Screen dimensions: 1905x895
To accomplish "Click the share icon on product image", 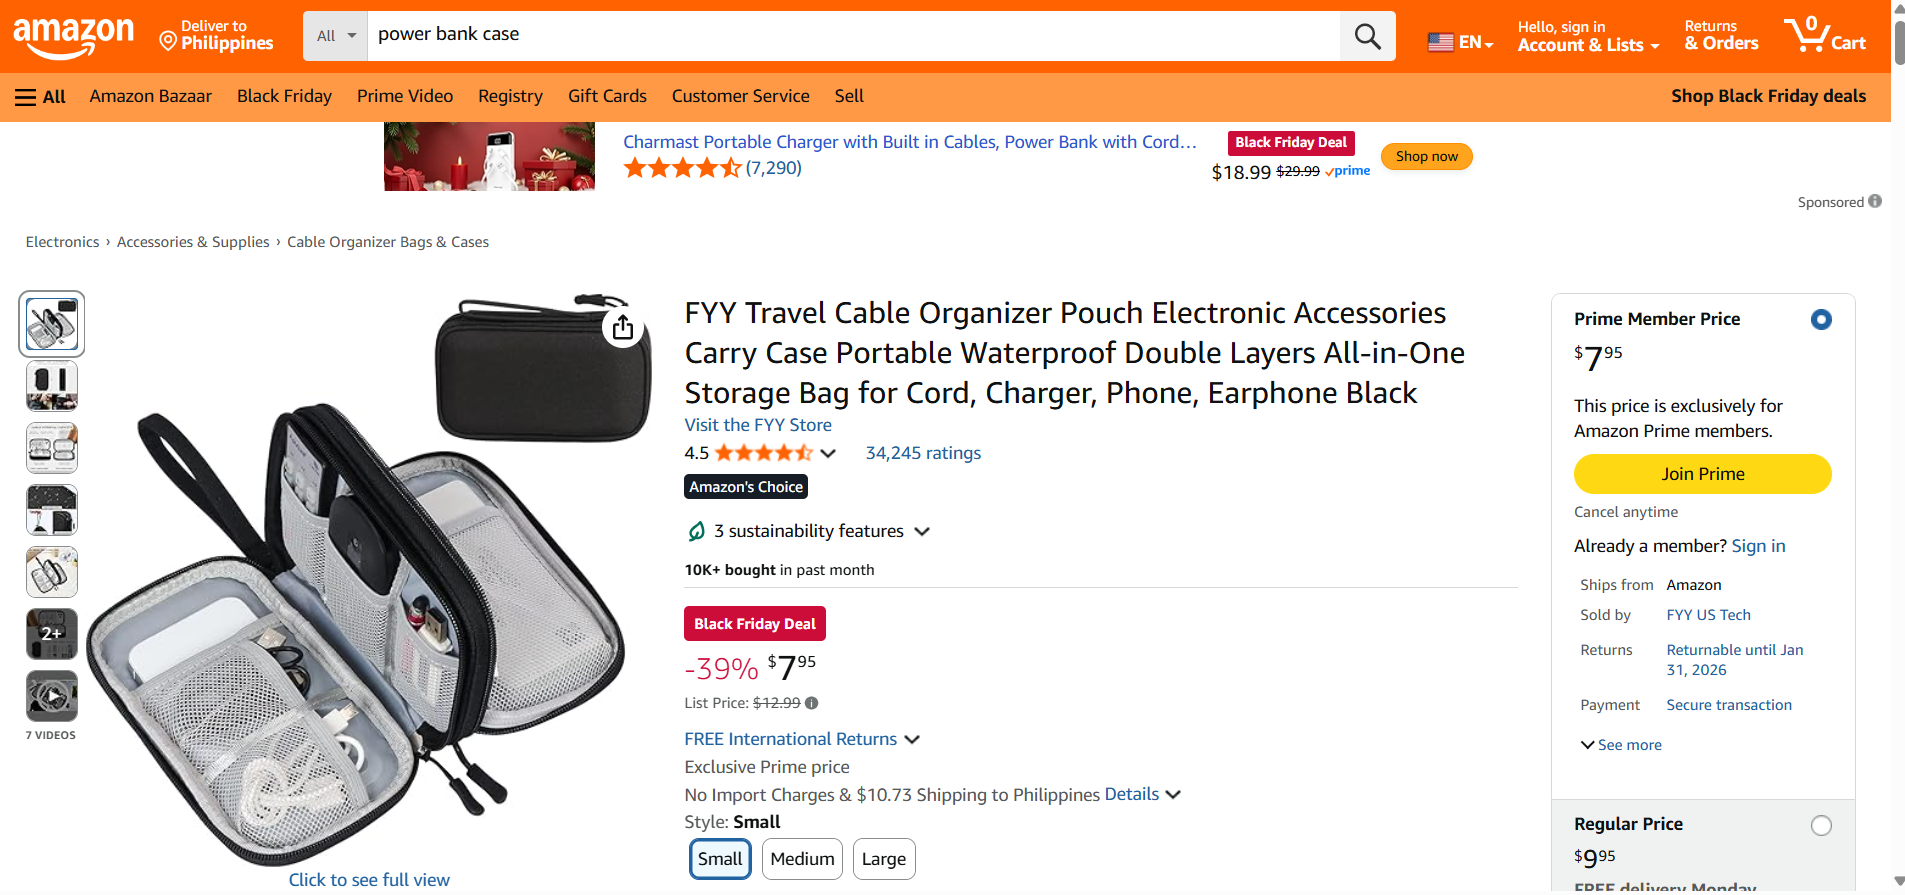I will (x=623, y=327).
